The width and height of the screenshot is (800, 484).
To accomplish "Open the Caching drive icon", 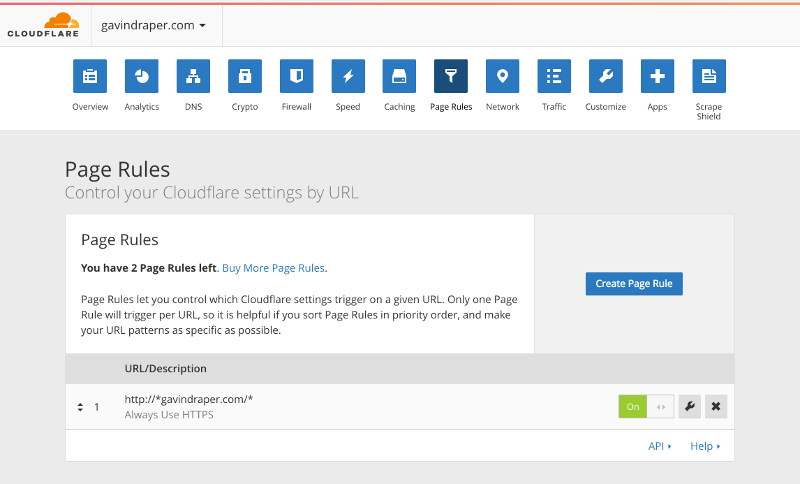I will pos(399,76).
